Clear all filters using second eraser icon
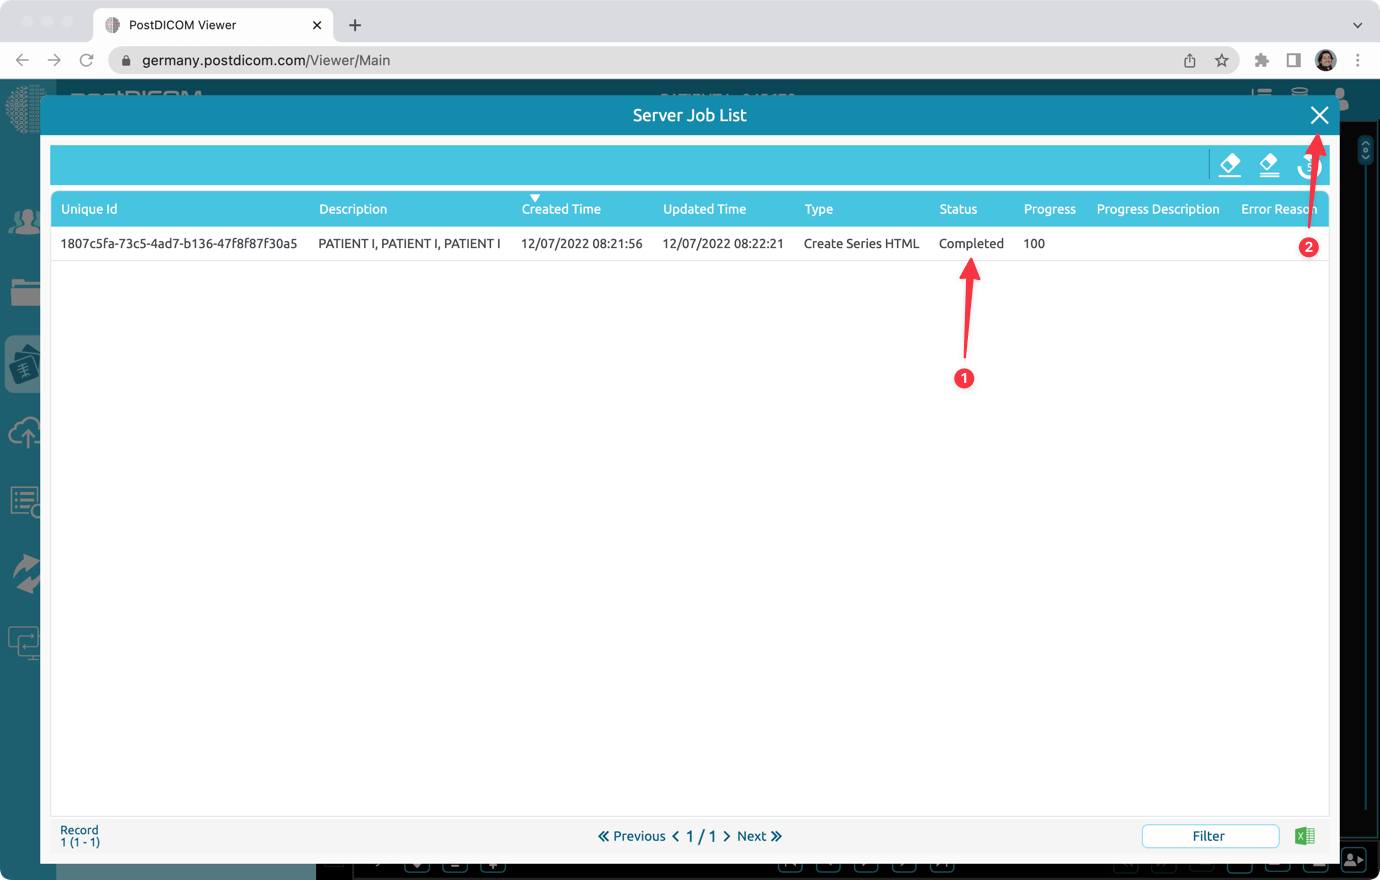The height and width of the screenshot is (880, 1380). coord(1268,164)
